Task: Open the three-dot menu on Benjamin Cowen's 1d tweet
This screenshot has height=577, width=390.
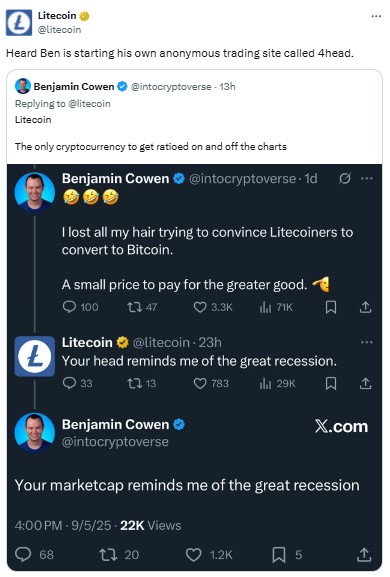Action: 367,178
